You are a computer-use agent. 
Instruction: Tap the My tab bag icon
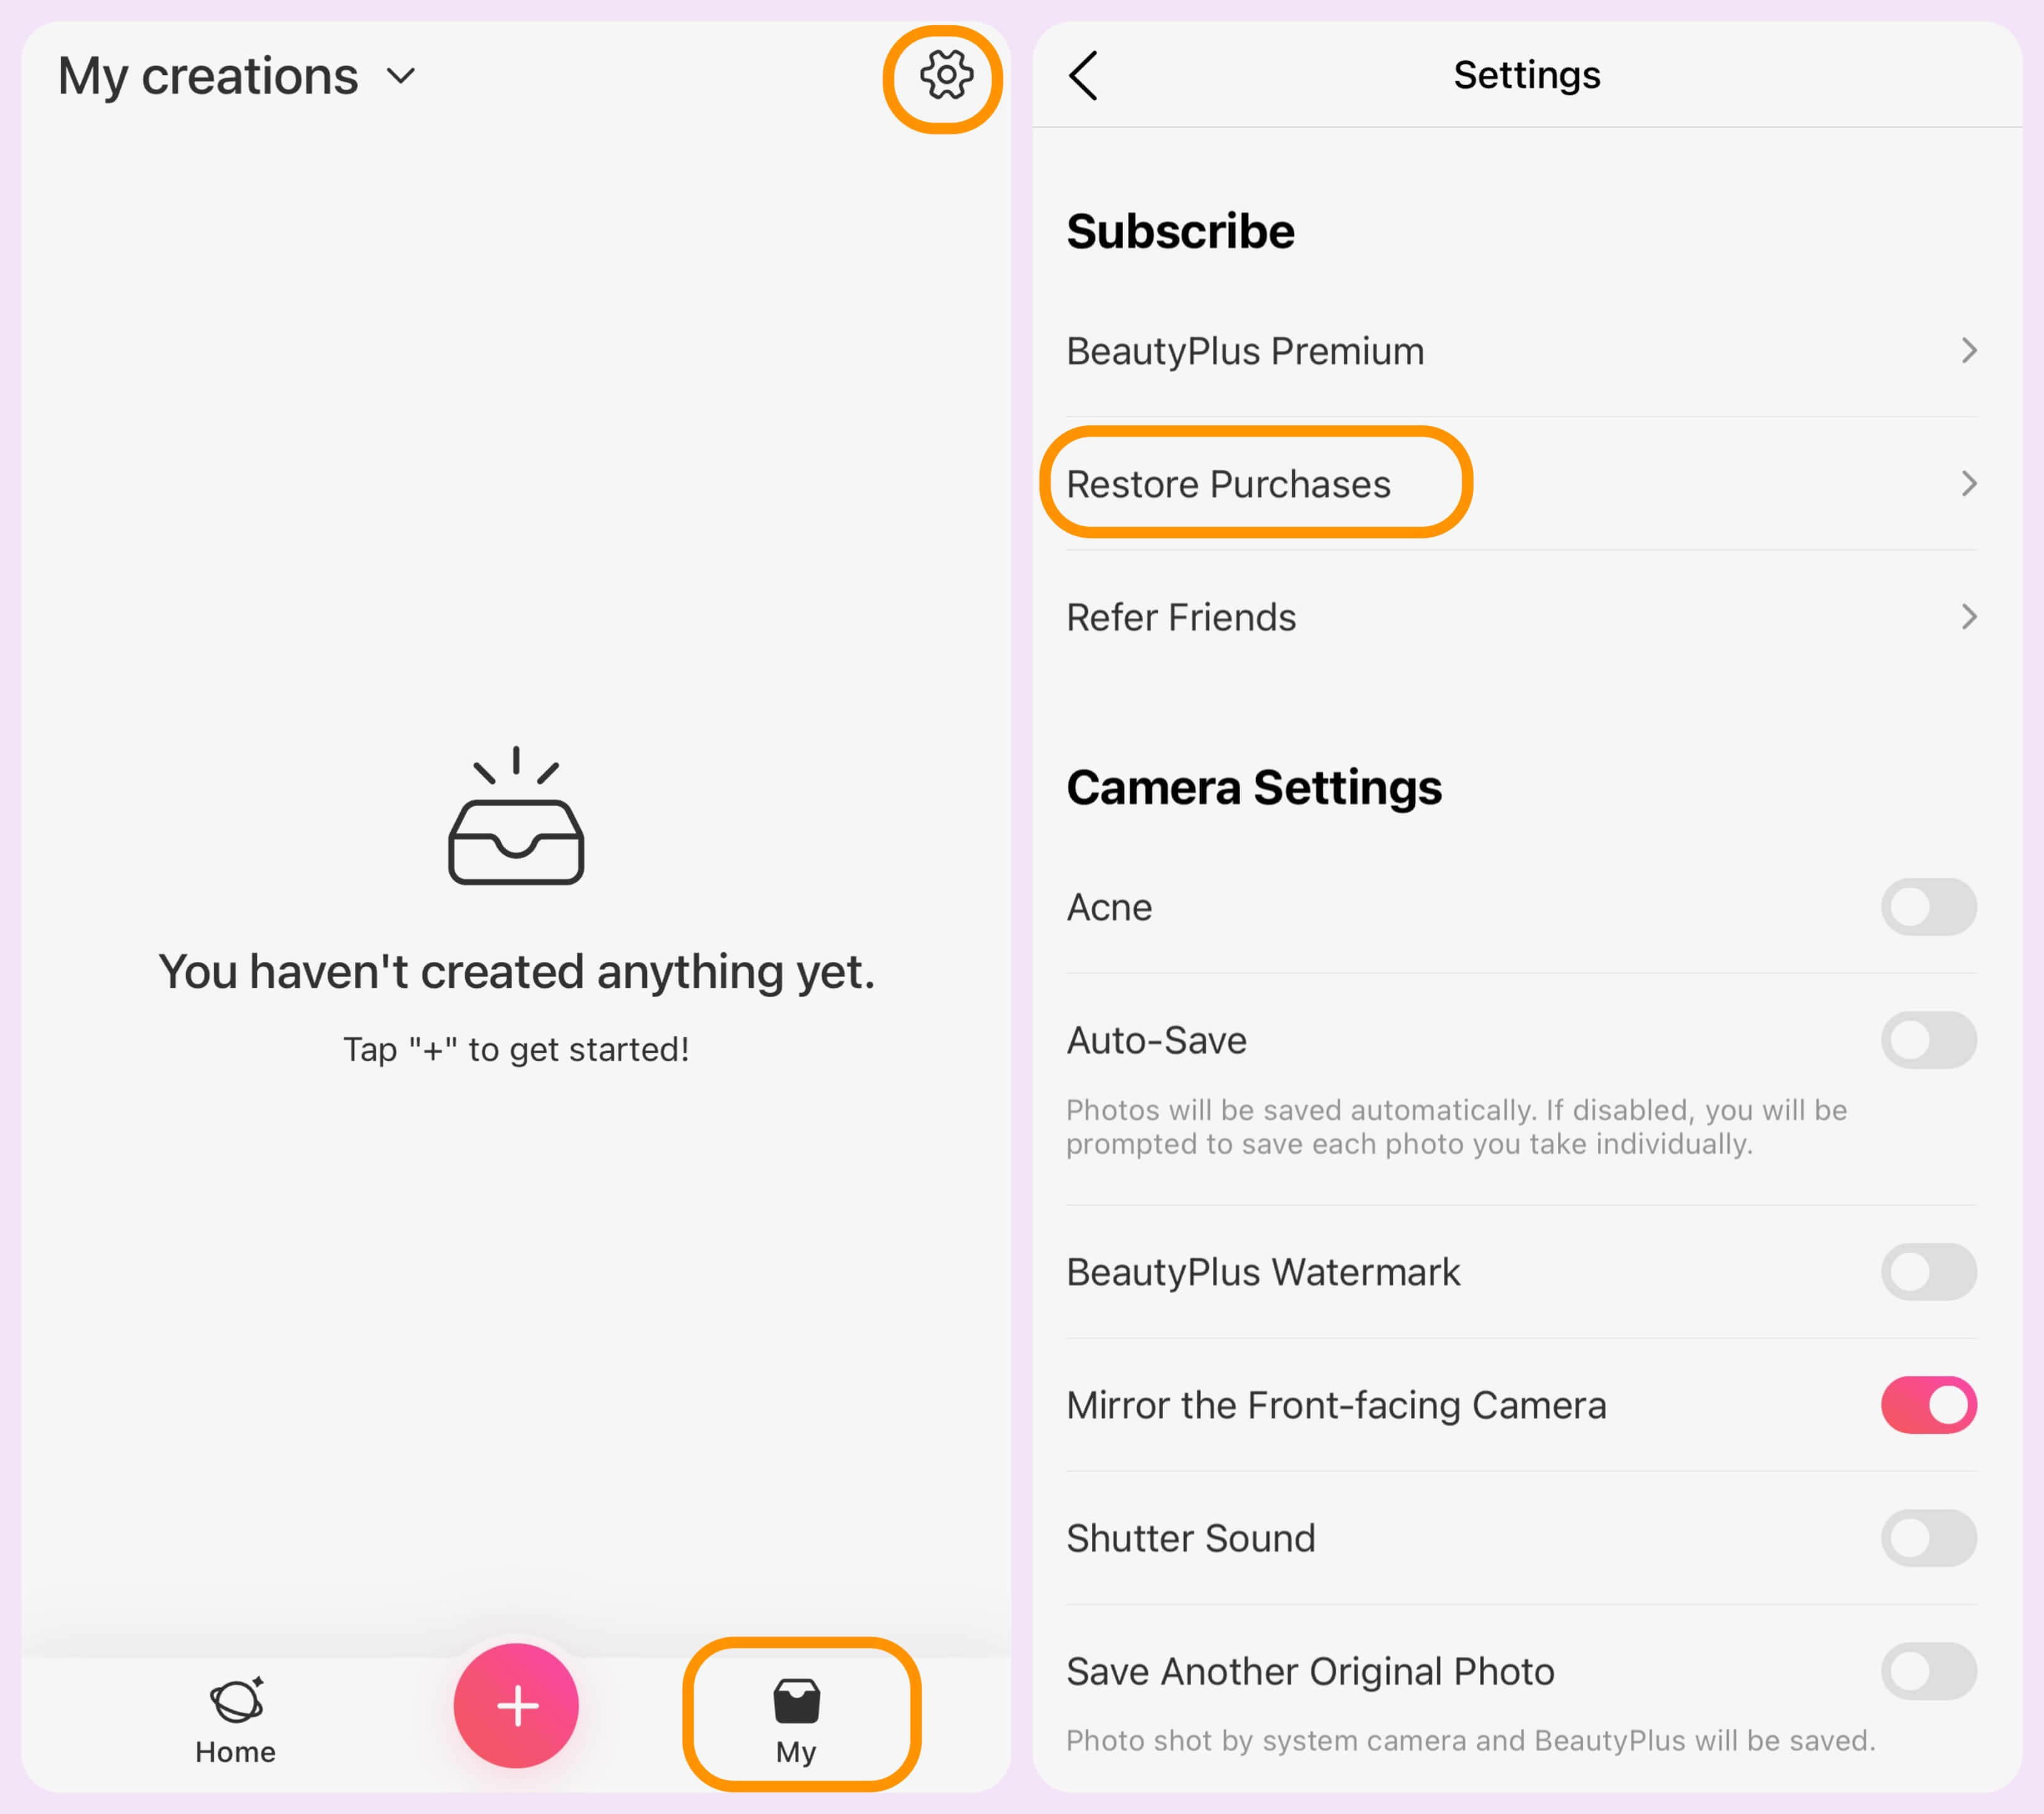(797, 1699)
